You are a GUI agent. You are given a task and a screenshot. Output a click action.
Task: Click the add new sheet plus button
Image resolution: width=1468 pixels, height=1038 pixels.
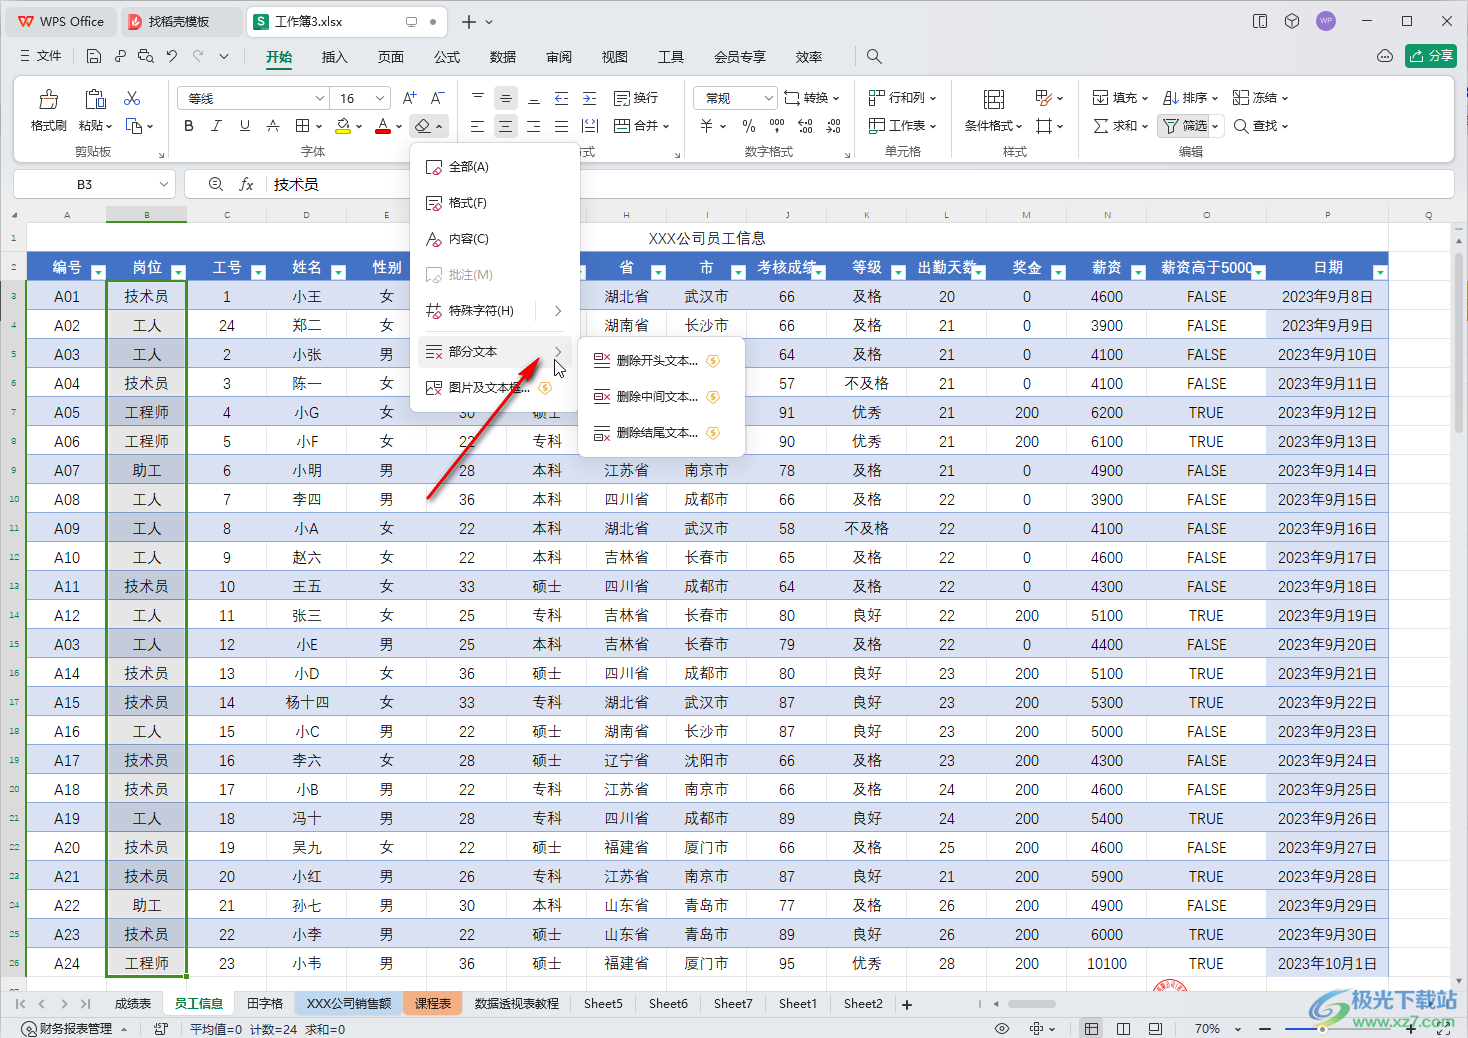[907, 1004]
